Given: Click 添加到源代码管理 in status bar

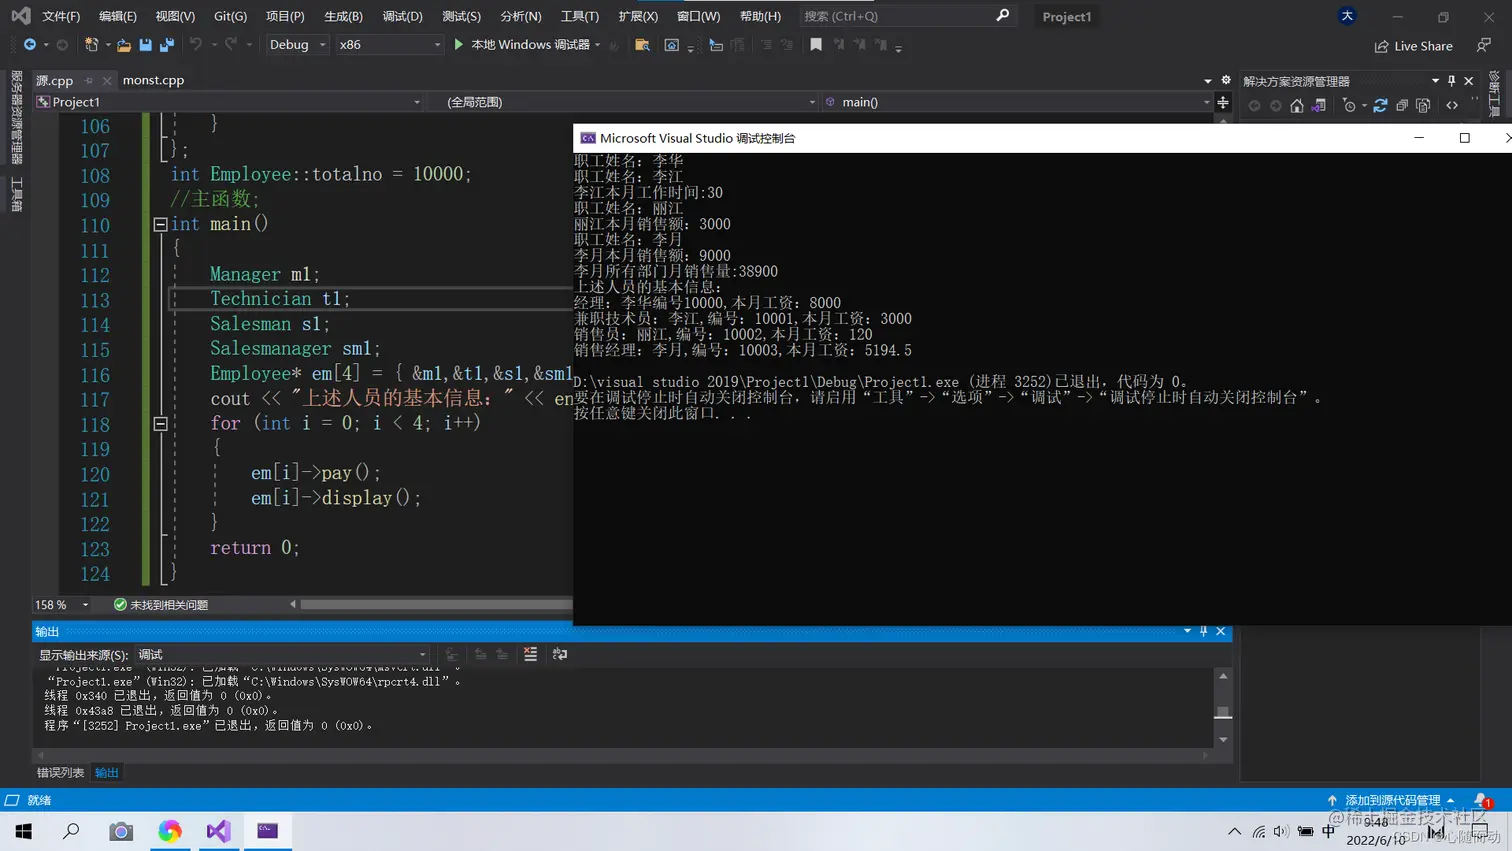Looking at the screenshot, I should point(1392,800).
